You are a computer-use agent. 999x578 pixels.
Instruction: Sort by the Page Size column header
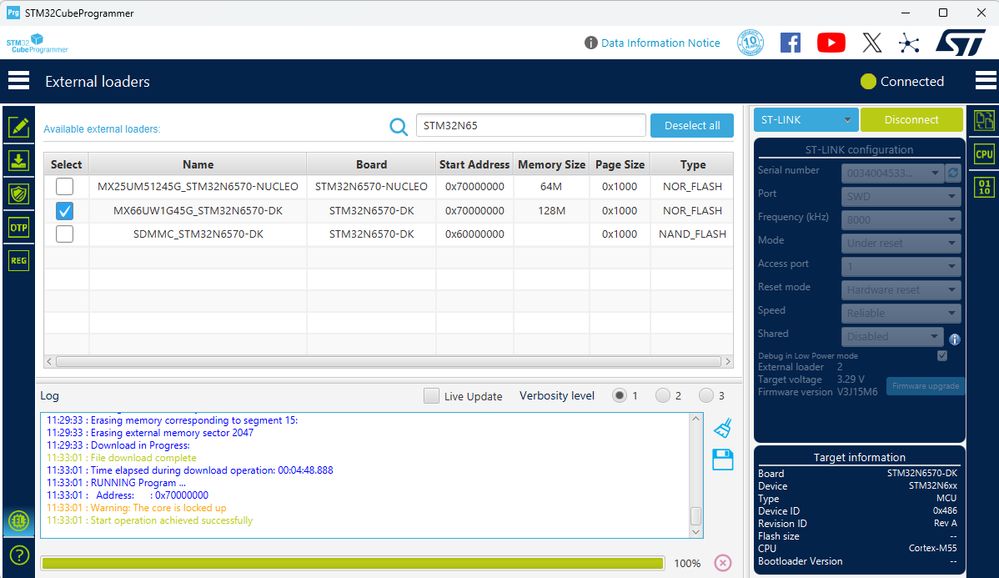tap(620, 164)
